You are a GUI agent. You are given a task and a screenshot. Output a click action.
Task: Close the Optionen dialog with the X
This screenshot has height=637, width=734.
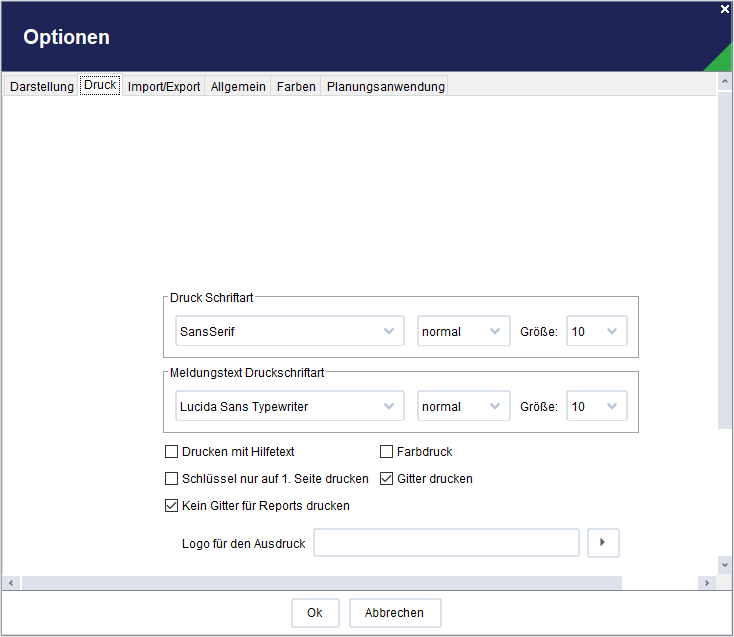coord(725,9)
